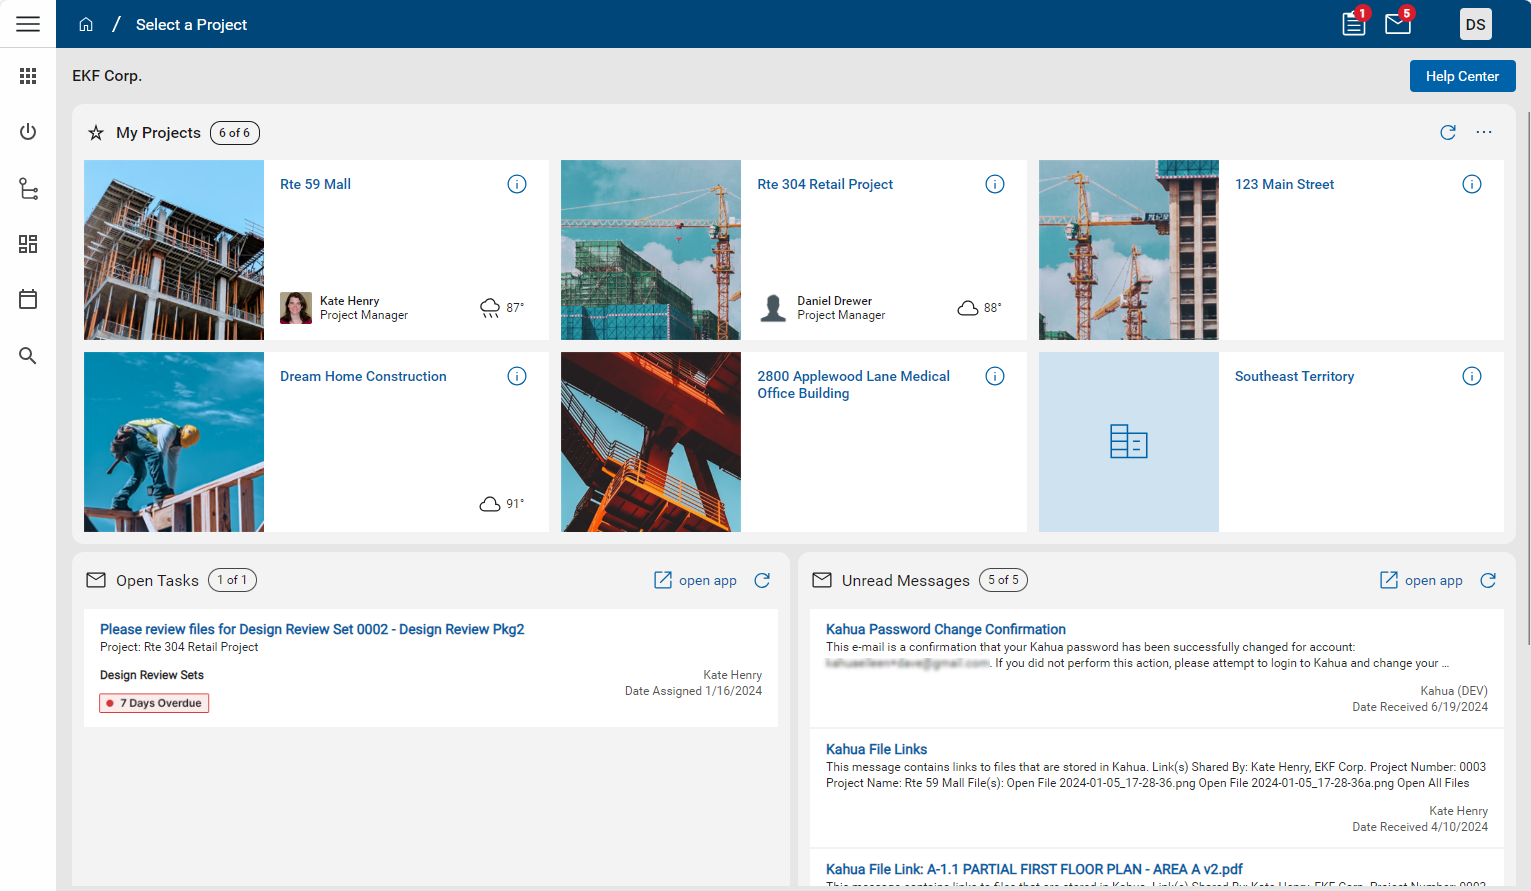1531x891 pixels.
Task: Click the search magnifier in sidebar
Action: click(28, 356)
